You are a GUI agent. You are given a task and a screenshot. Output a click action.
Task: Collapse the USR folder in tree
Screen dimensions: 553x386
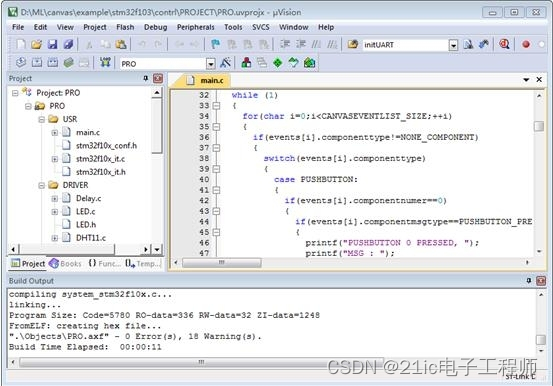point(41,120)
